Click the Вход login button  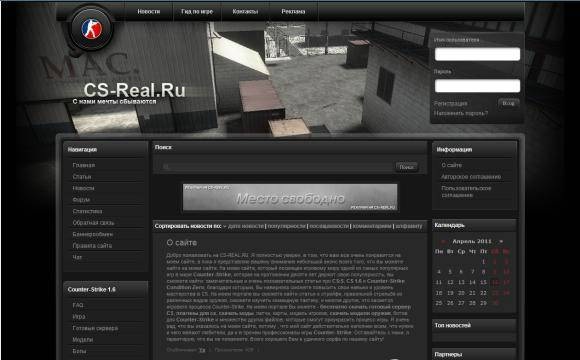click(x=509, y=104)
